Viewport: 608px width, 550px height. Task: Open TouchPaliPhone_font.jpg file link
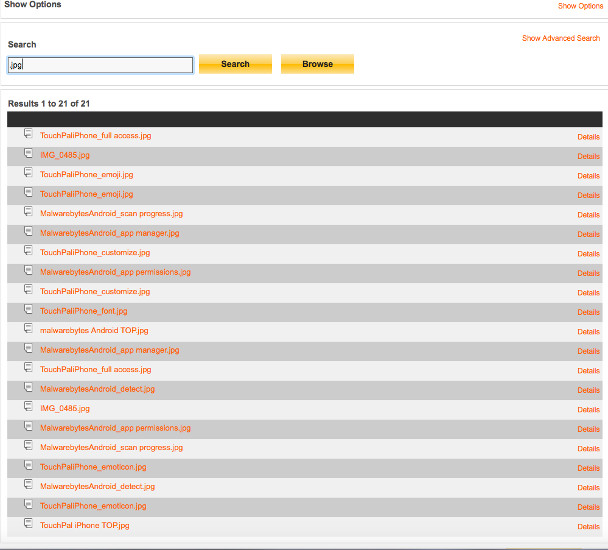[84, 311]
